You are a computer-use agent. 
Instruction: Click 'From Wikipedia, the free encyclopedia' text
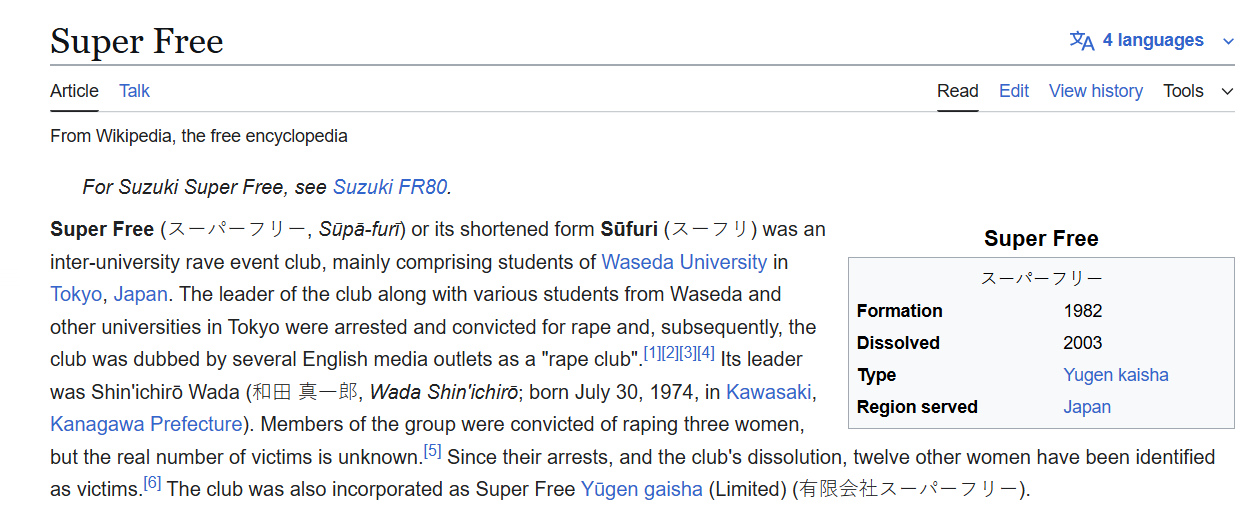[x=199, y=136]
